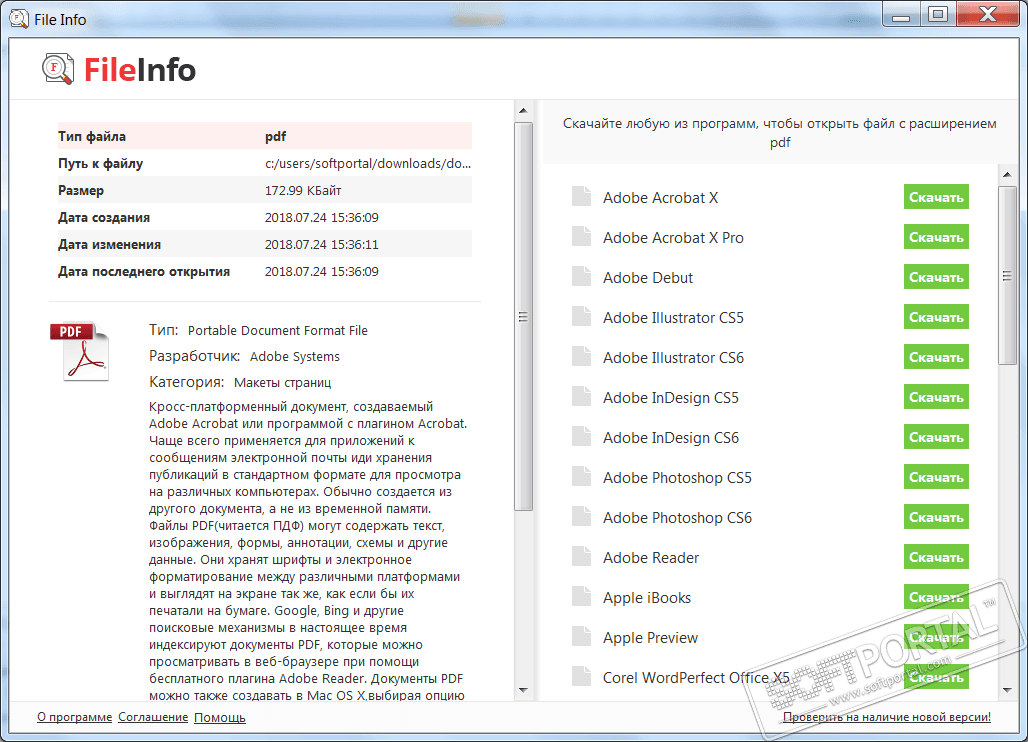Click the left panel scrollbar up arrow
The height and width of the screenshot is (742, 1028).
click(x=523, y=110)
